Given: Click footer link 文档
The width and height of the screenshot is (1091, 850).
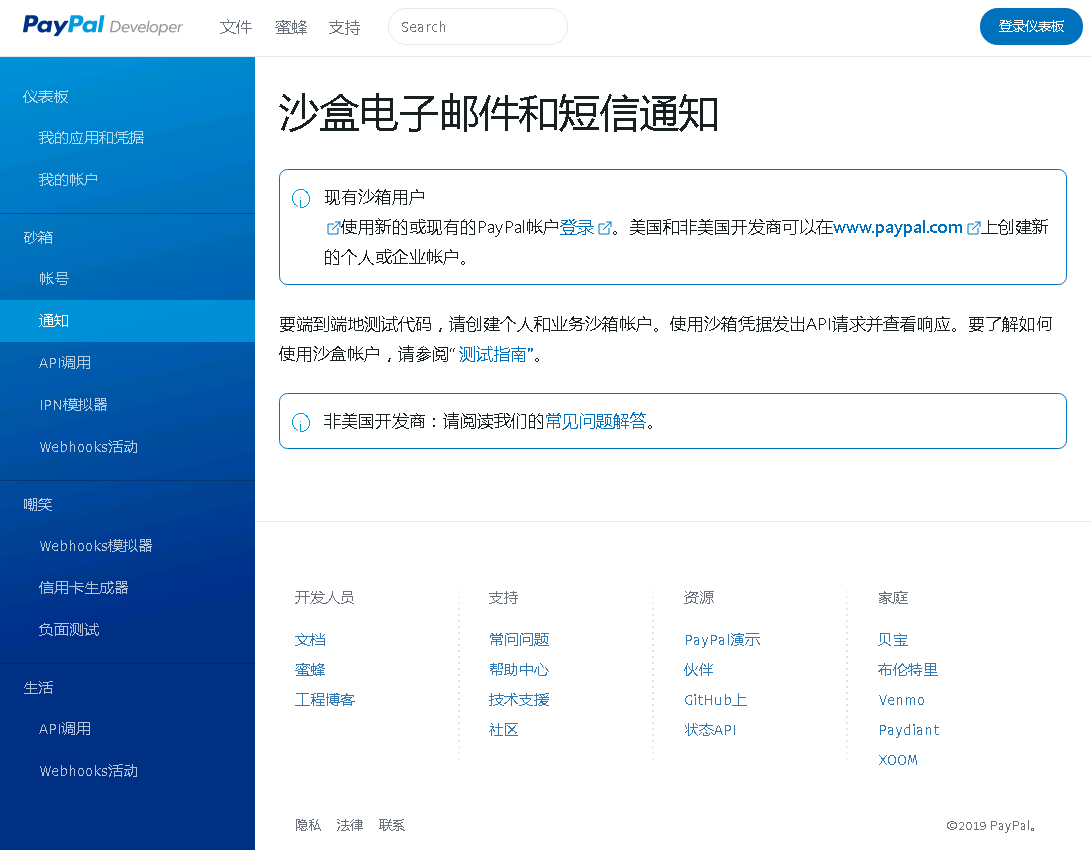Looking at the screenshot, I should pos(310,640).
